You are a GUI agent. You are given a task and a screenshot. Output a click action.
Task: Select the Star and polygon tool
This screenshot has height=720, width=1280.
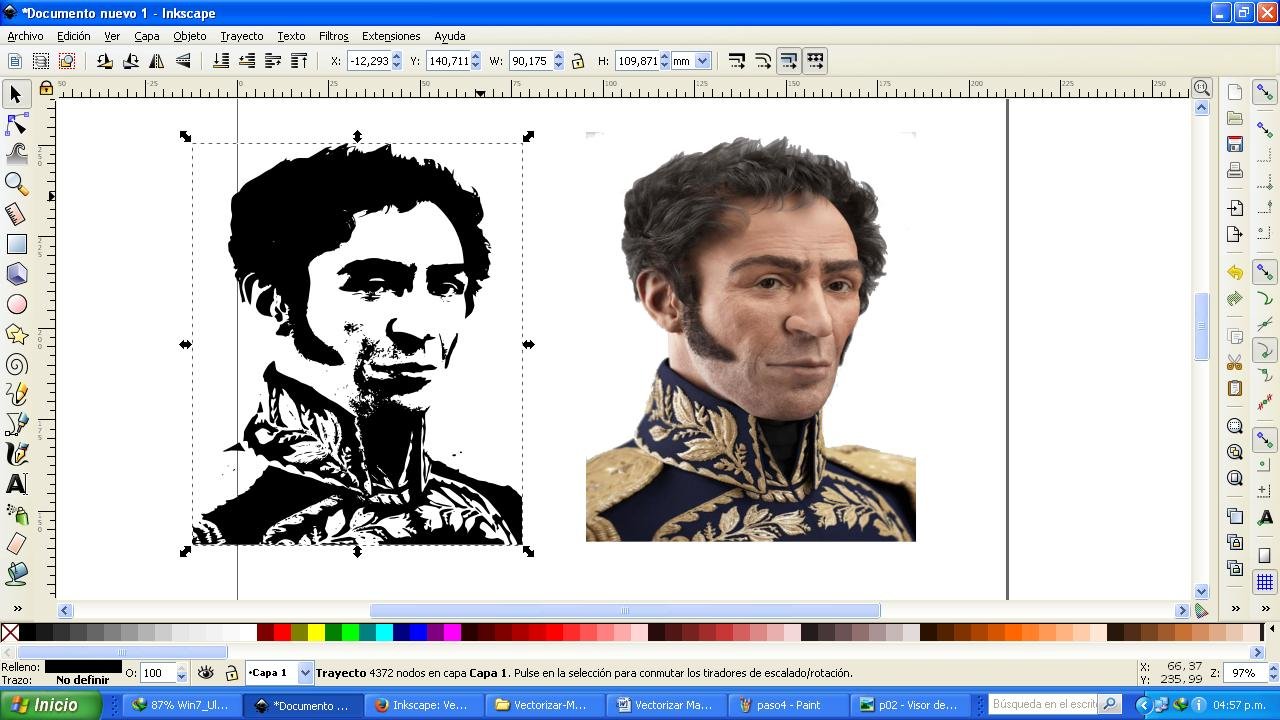(x=16, y=334)
